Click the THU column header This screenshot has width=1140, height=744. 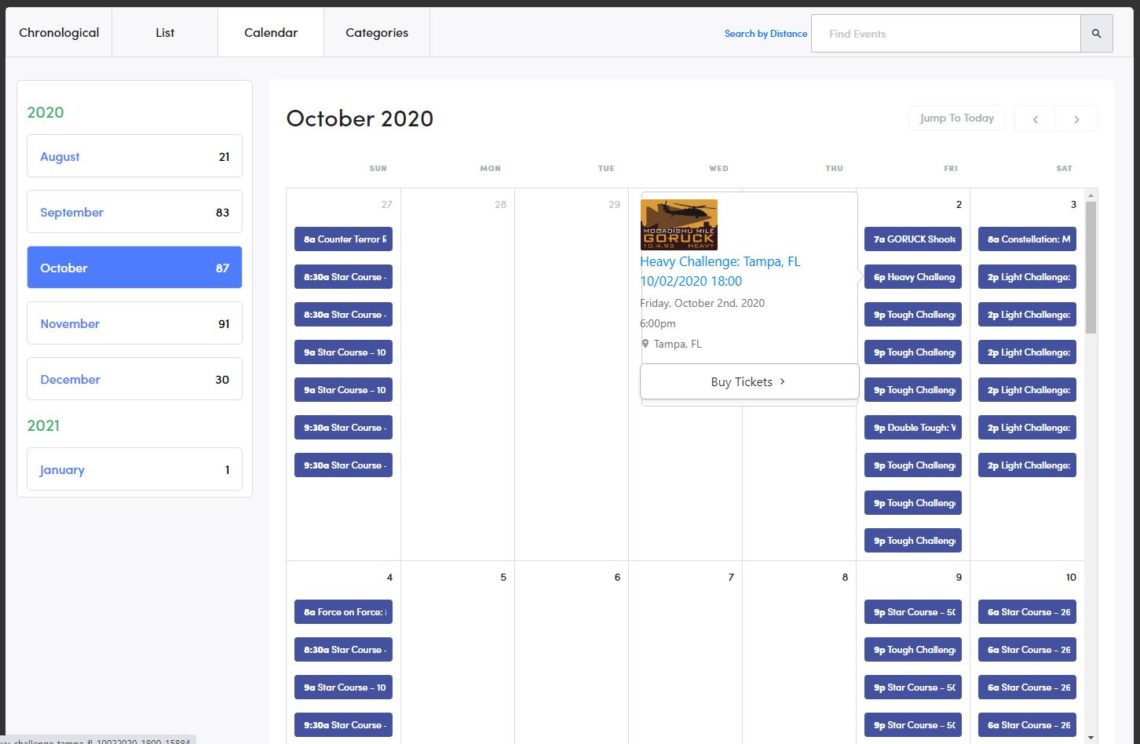click(x=835, y=168)
